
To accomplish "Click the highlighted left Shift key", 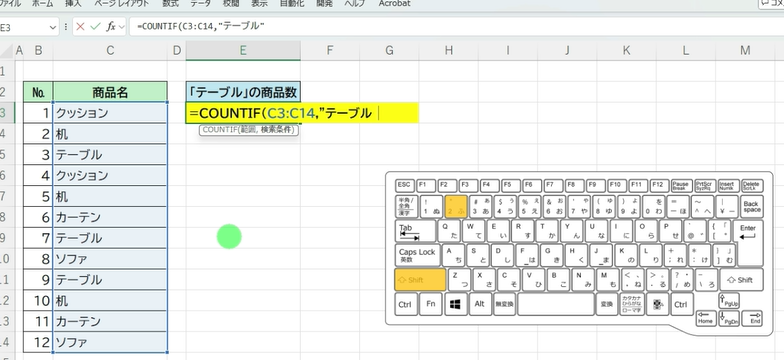I will 420,280.
